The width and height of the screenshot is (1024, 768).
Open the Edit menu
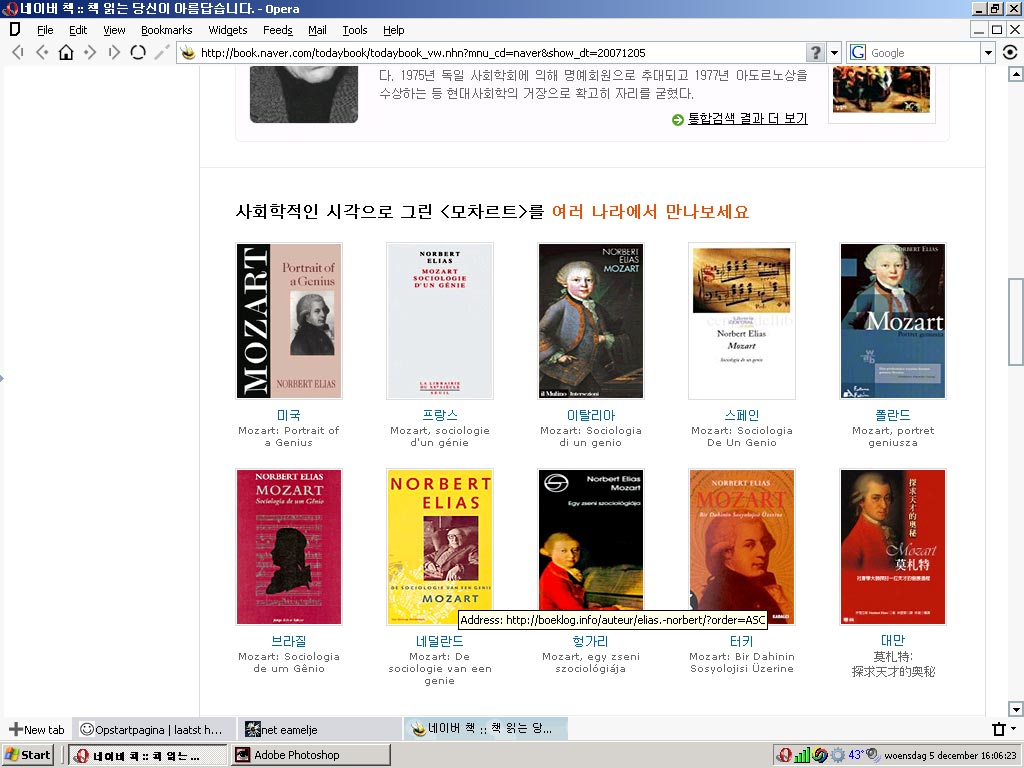(78, 30)
